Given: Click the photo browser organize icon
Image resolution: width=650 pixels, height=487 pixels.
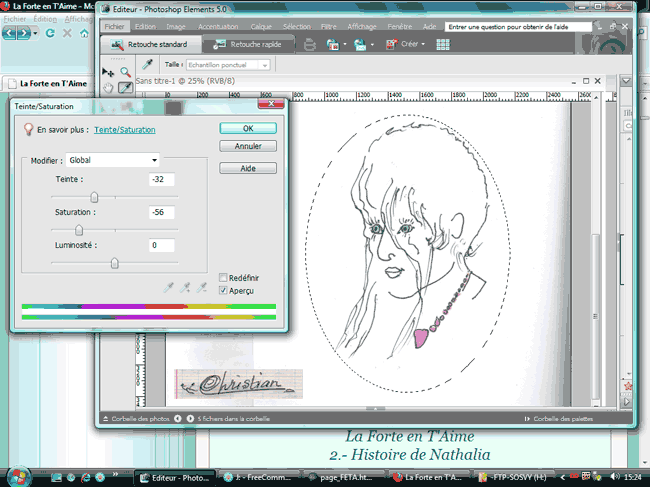Looking at the screenshot, I should [333, 44].
